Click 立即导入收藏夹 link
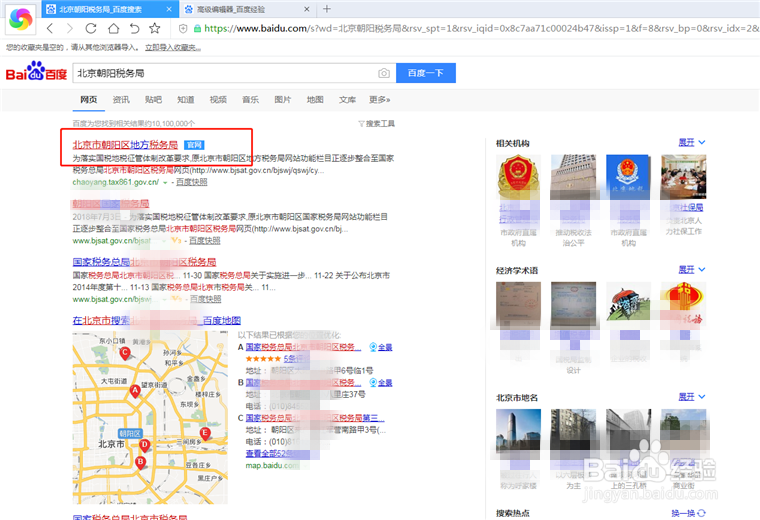The height and width of the screenshot is (520, 760). click(x=173, y=47)
